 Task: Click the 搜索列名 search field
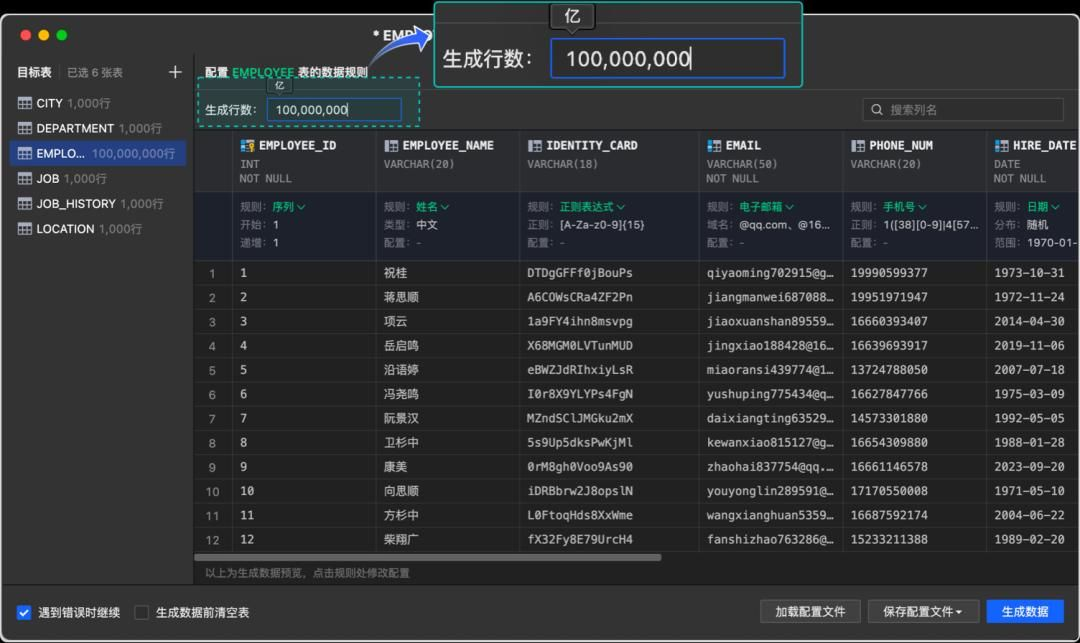962,109
